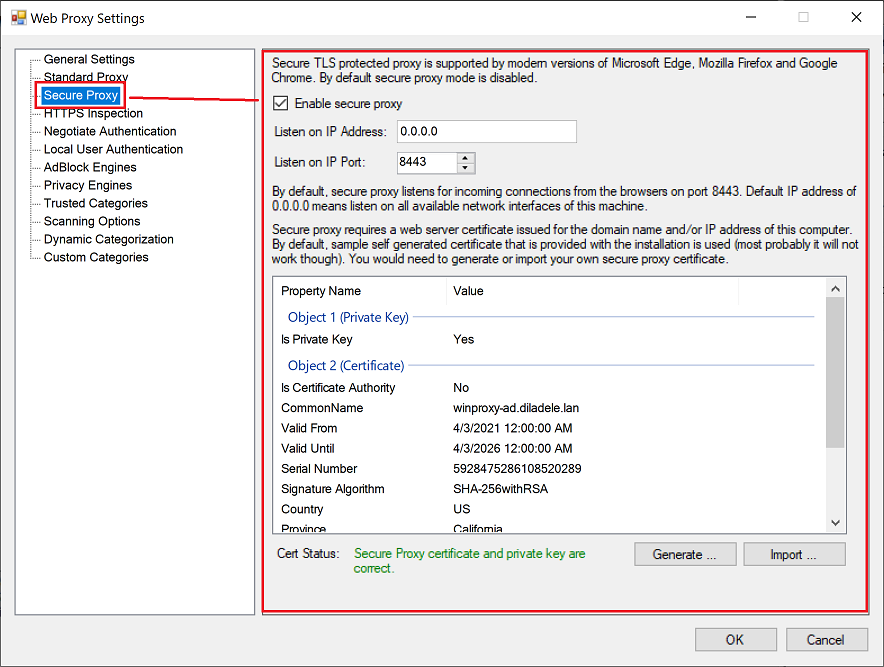The width and height of the screenshot is (884, 667).
Task: Click the 4/3/2026 12:00:00 AM value
Action: (x=512, y=449)
